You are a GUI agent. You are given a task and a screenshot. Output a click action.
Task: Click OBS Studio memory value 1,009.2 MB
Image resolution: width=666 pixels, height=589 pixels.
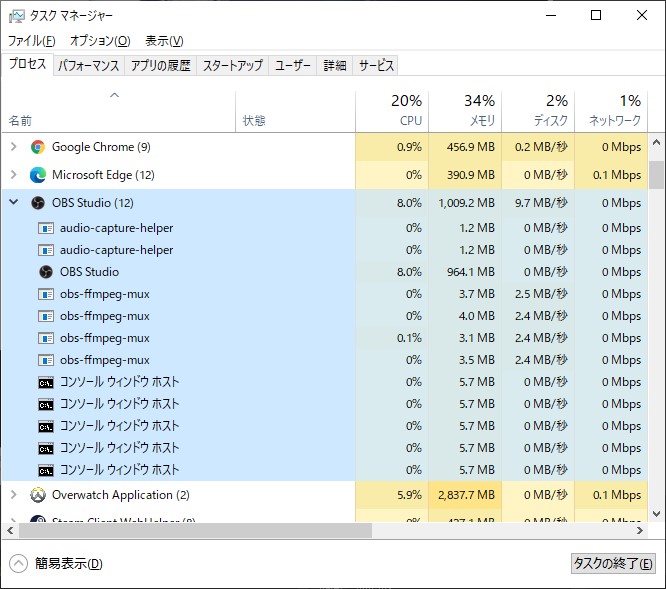(x=466, y=203)
